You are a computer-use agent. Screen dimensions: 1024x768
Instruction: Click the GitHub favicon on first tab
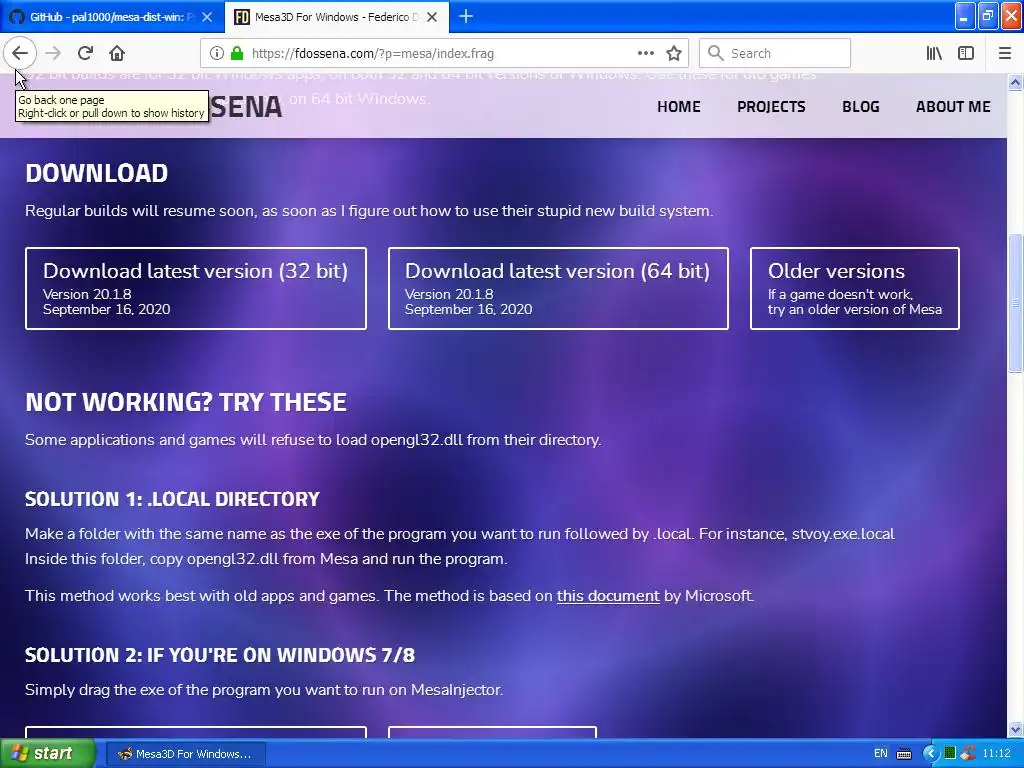[x=17, y=17]
